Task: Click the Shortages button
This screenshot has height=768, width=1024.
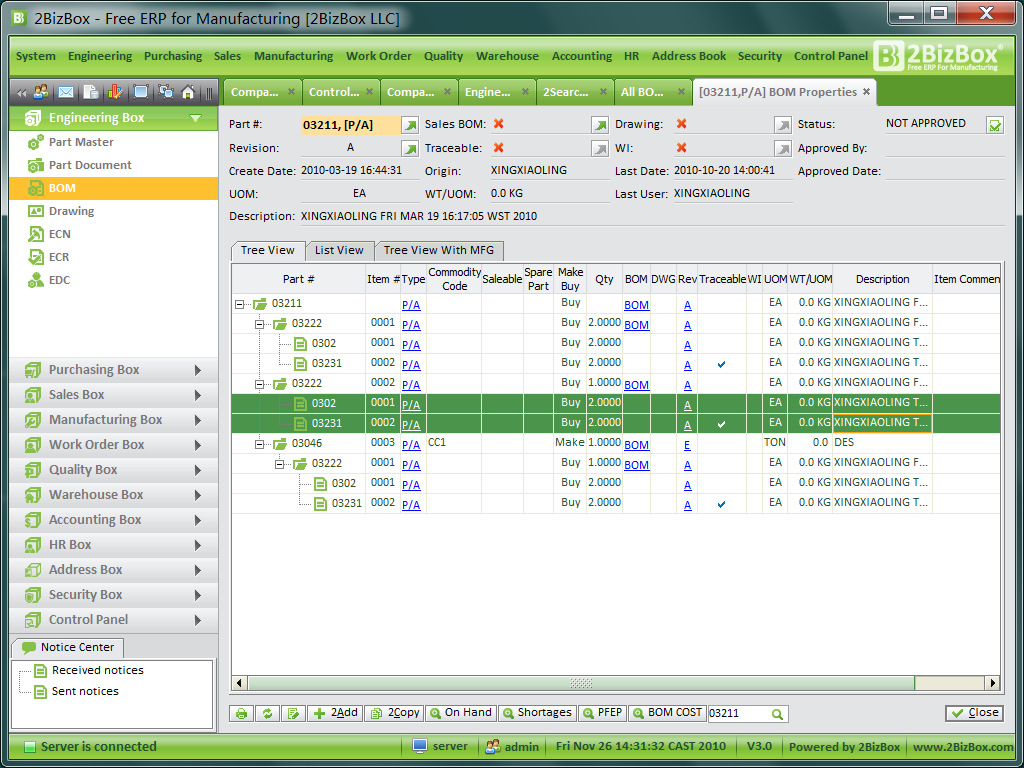Action: [537, 713]
